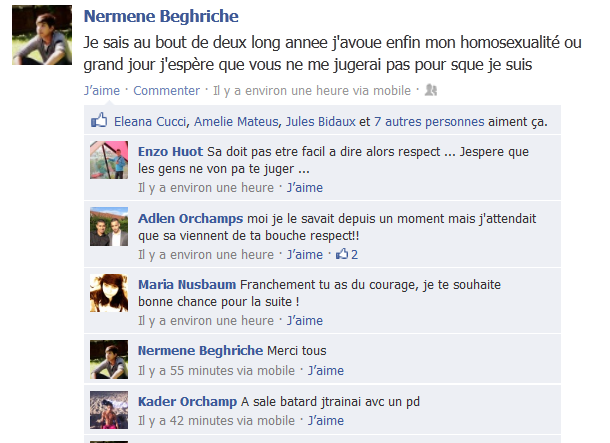Click the 2 likes thumbs-up on Adlen Orchamps' comment
The width and height of the screenshot is (610, 443).
347,254
